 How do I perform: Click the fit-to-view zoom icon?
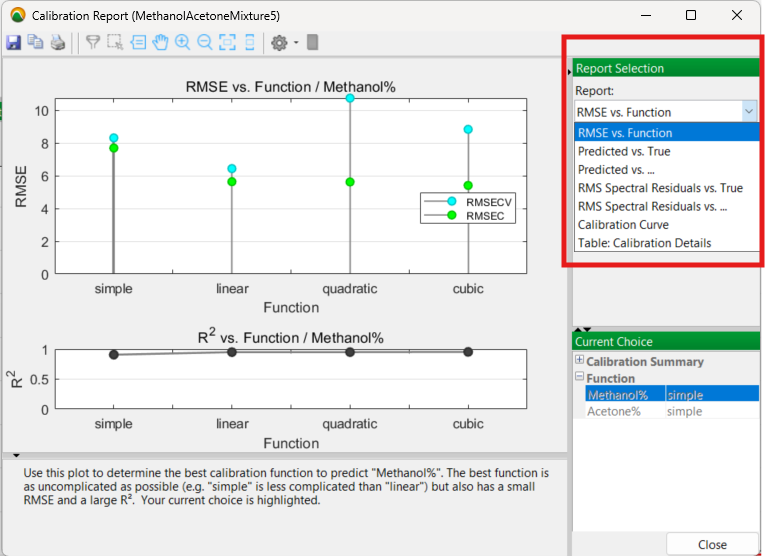[x=226, y=42]
